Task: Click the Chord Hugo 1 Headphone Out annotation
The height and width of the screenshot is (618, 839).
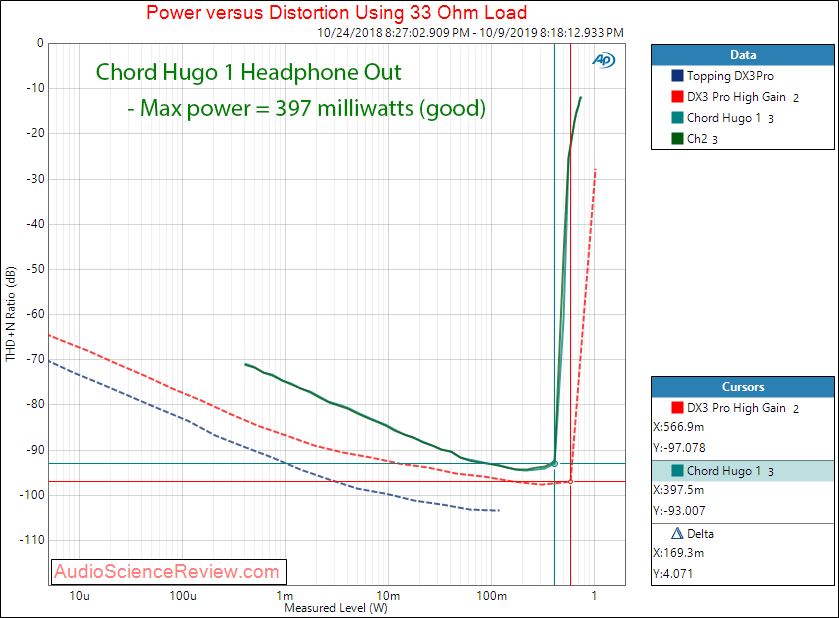Action: (x=248, y=72)
